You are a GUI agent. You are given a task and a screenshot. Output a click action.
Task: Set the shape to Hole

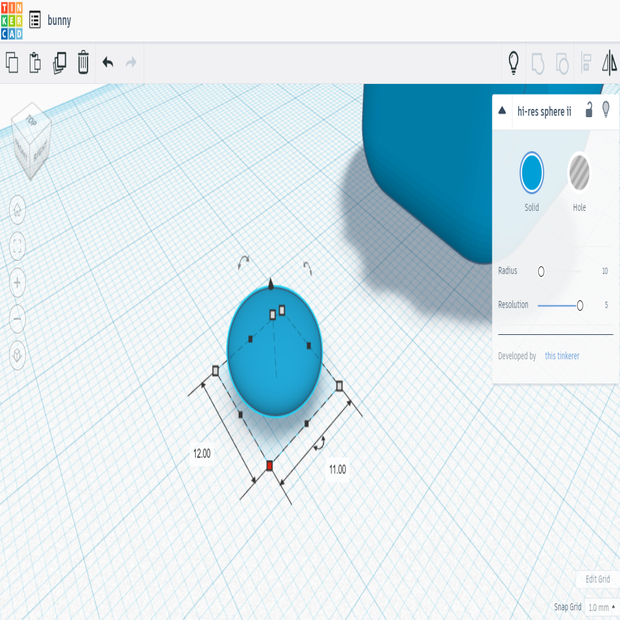pos(579,173)
